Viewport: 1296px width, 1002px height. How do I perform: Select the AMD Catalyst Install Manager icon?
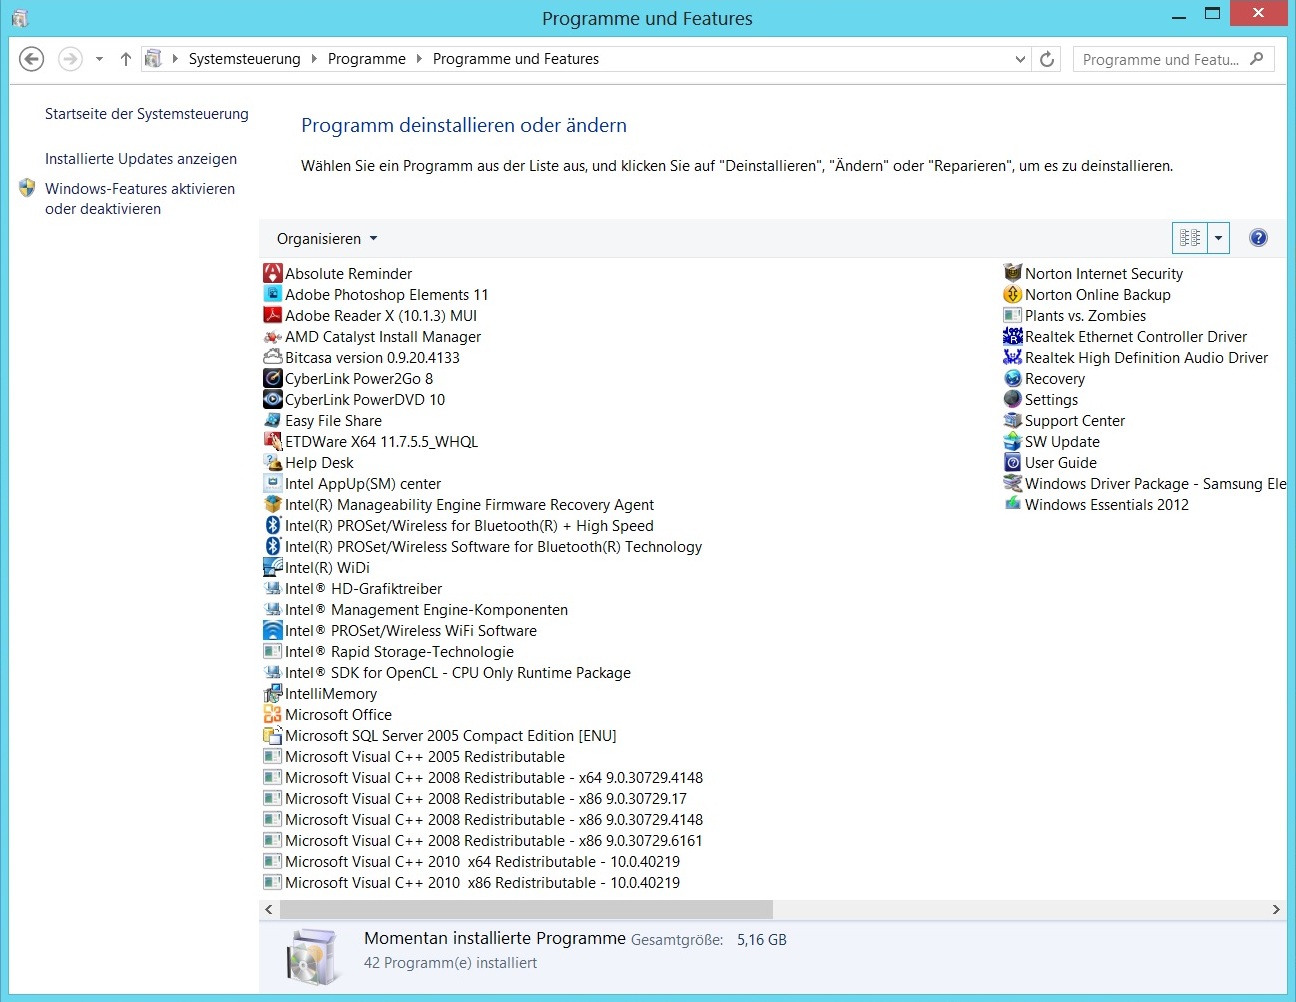point(273,336)
